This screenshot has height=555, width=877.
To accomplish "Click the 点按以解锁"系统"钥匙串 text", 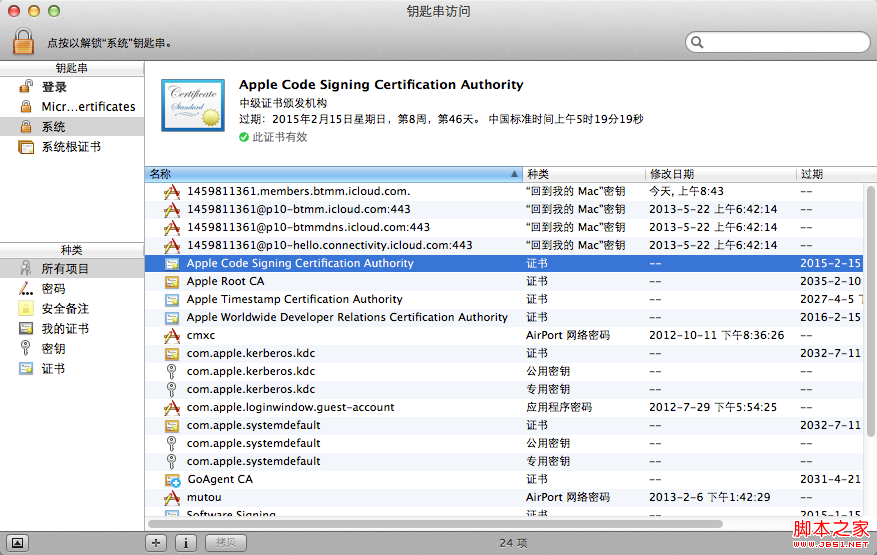I will [110, 43].
